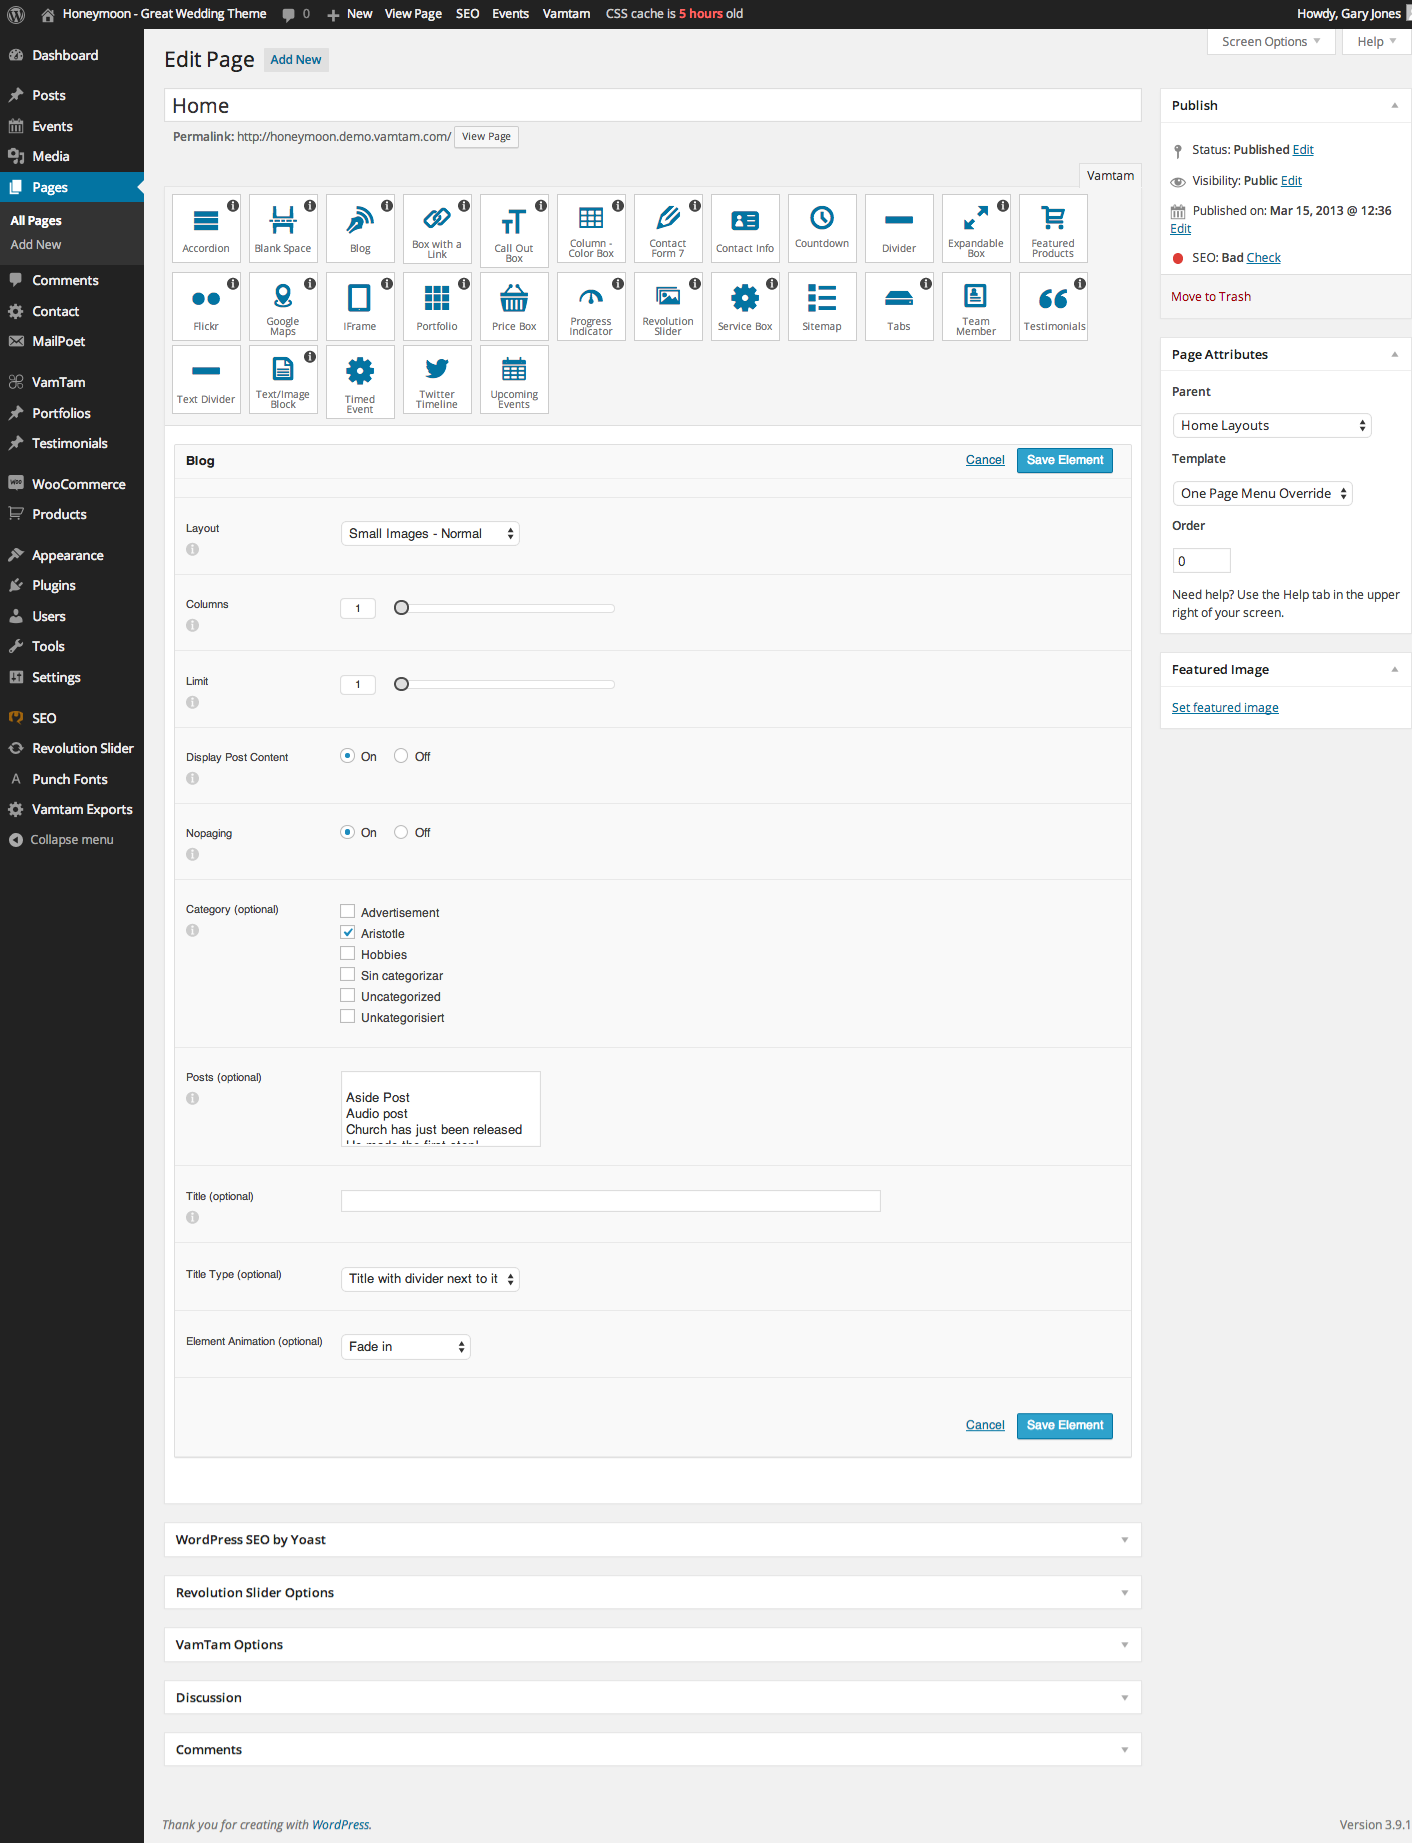Add a Google Maps element
This screenshot has height=1843, width=1412.
283,306
